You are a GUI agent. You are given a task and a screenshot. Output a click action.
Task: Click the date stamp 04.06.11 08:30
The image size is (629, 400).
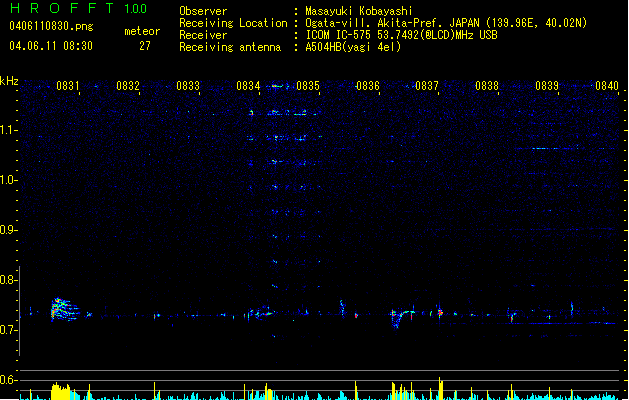click(51, 46)
